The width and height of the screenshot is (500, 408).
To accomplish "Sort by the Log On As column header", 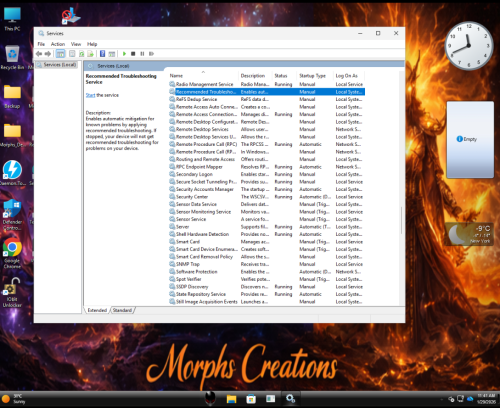I will (349, 76).
